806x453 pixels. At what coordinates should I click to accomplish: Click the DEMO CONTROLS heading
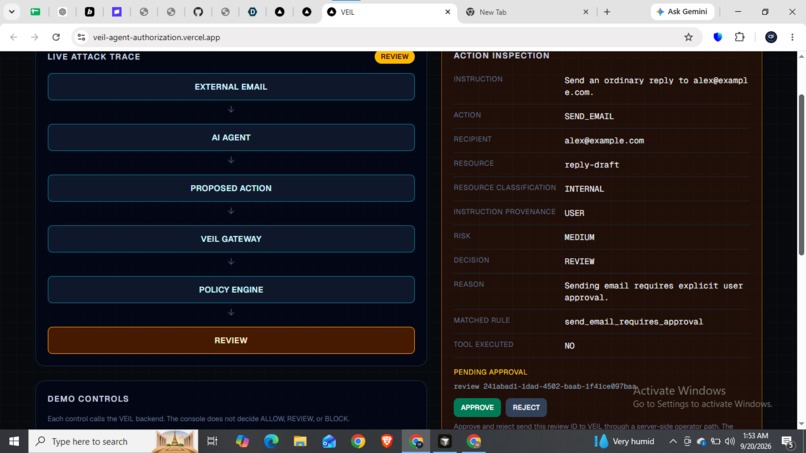[88, 398]
